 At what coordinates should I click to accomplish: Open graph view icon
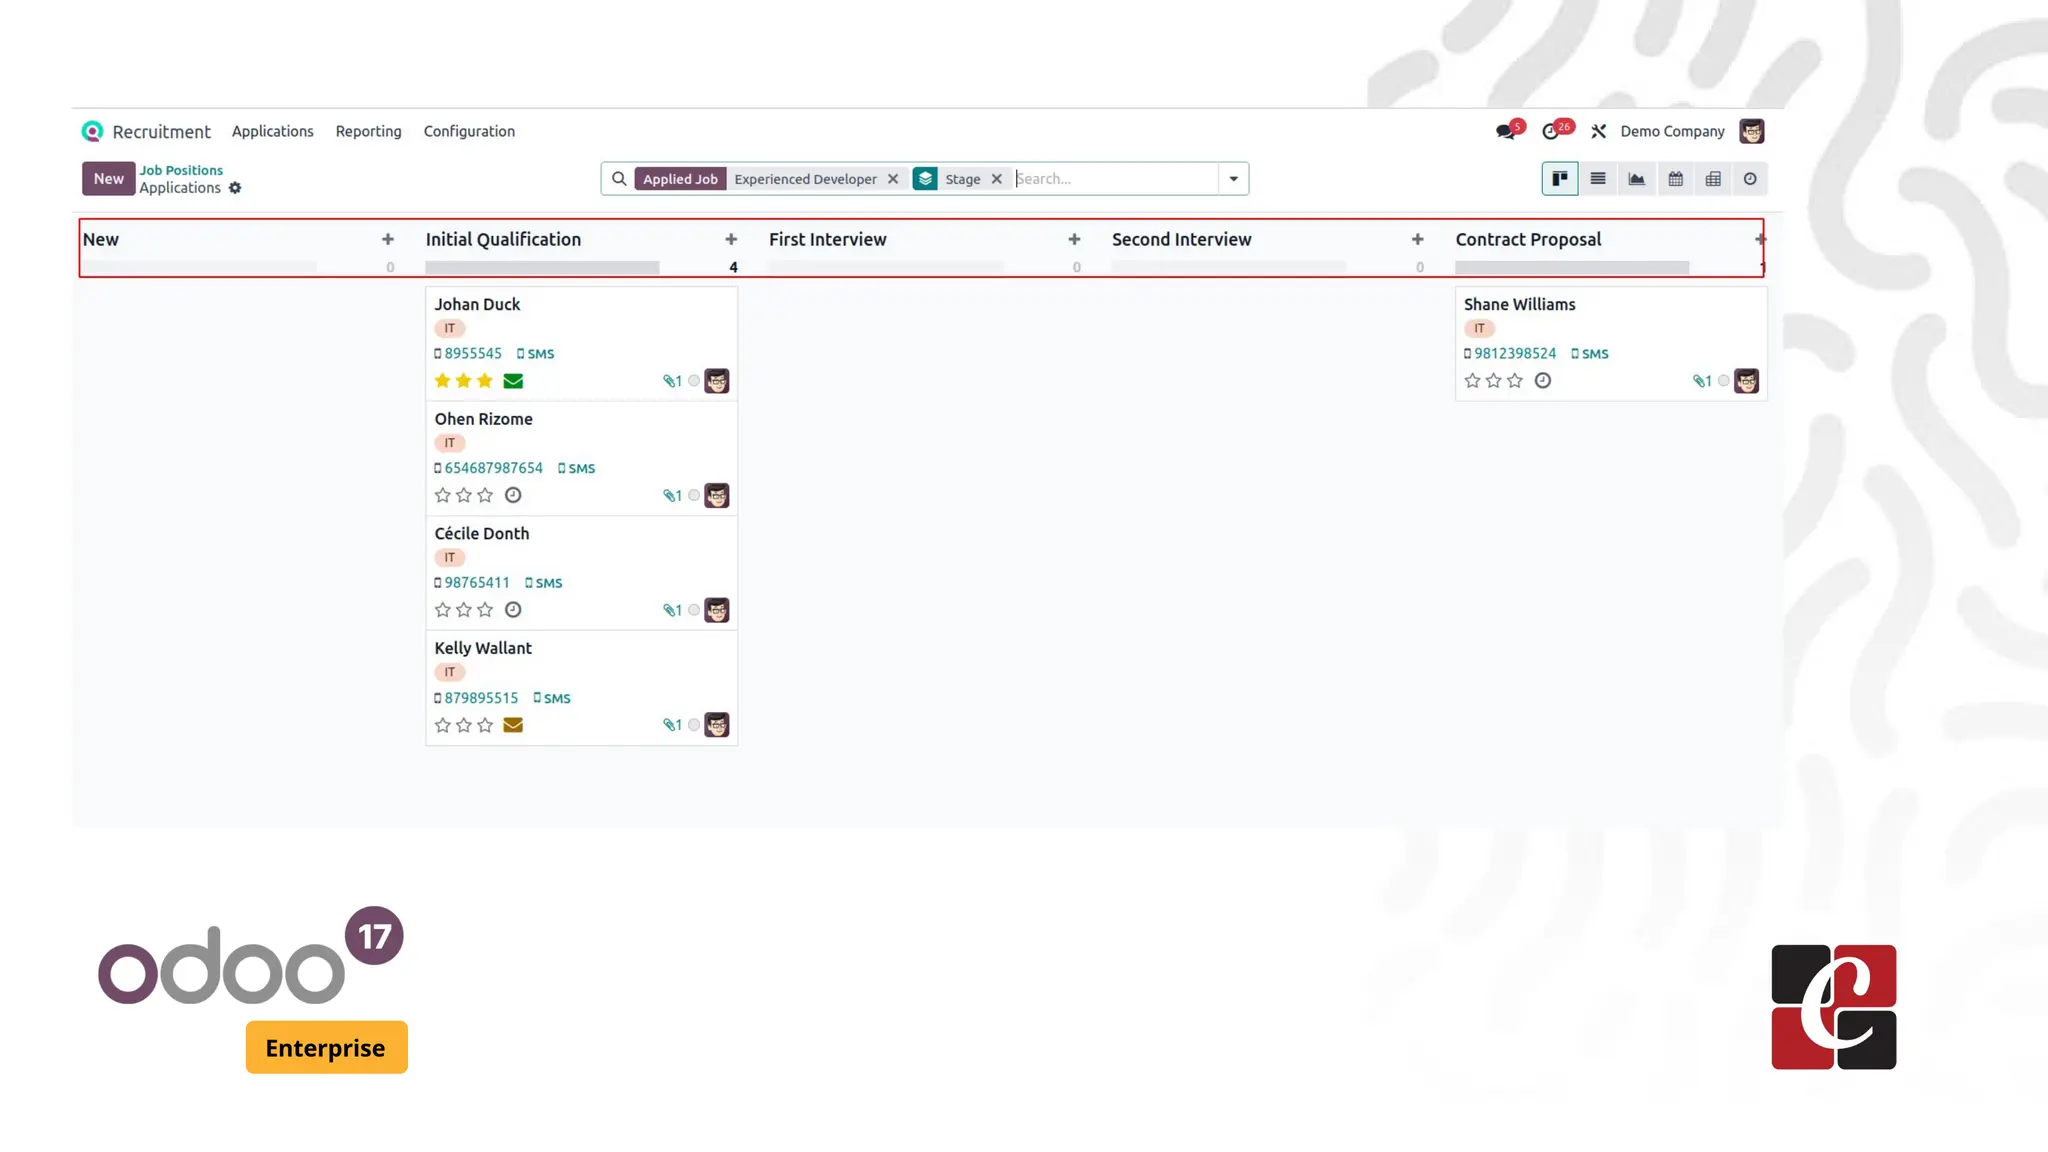click(x=1636, y=179)
